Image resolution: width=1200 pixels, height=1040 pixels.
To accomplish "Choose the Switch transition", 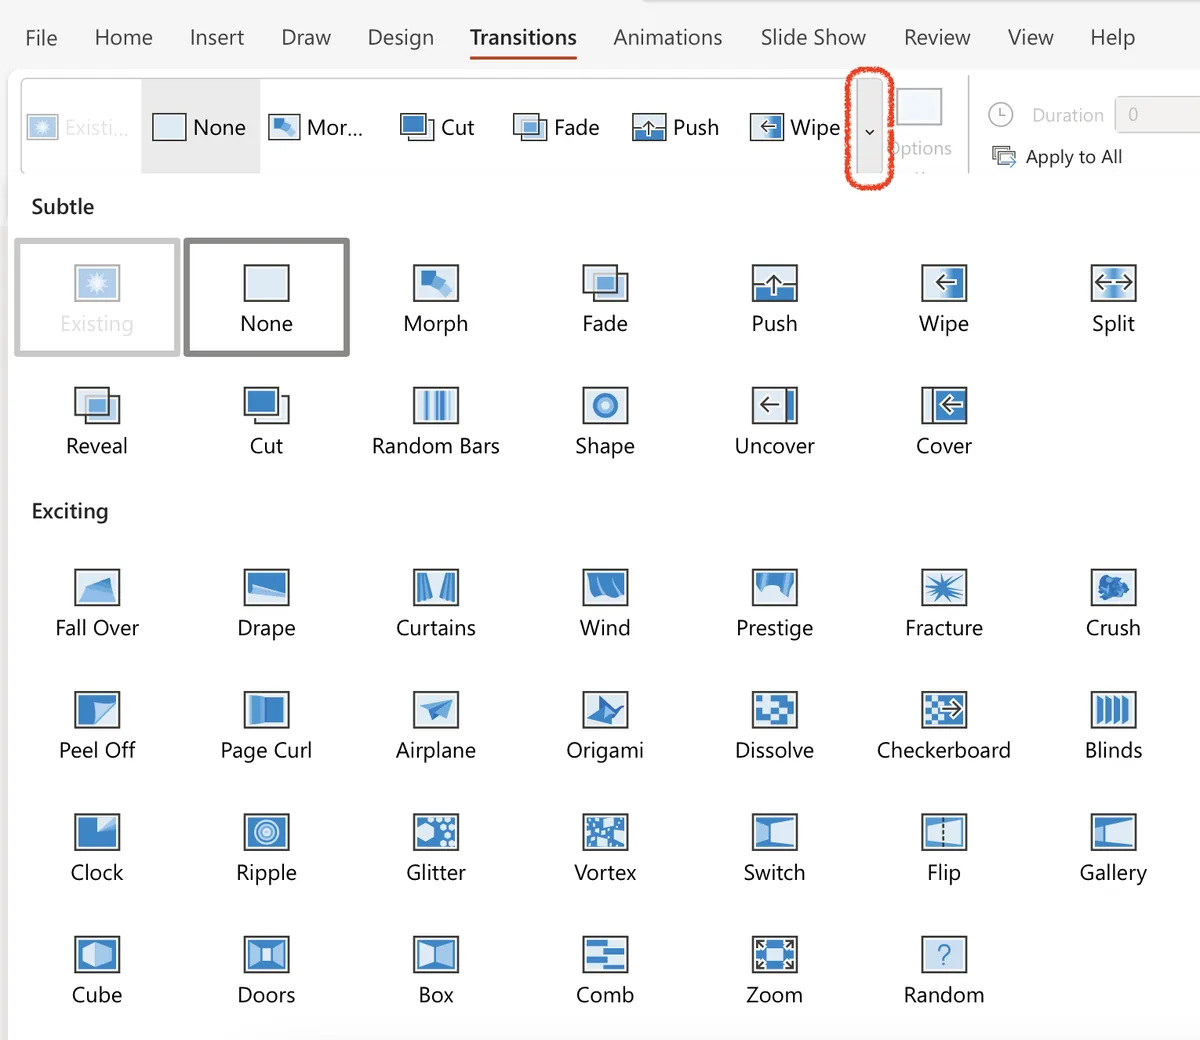I will 774,848.
